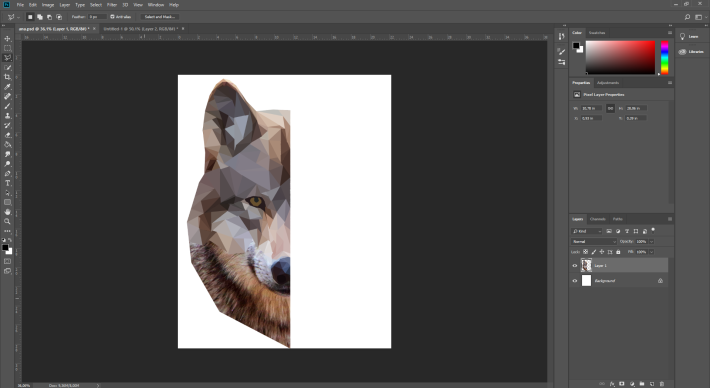The height and width of the screenshot is (388, 710).
Task: Click the lock all layer icon
Action: click(618, 252)
